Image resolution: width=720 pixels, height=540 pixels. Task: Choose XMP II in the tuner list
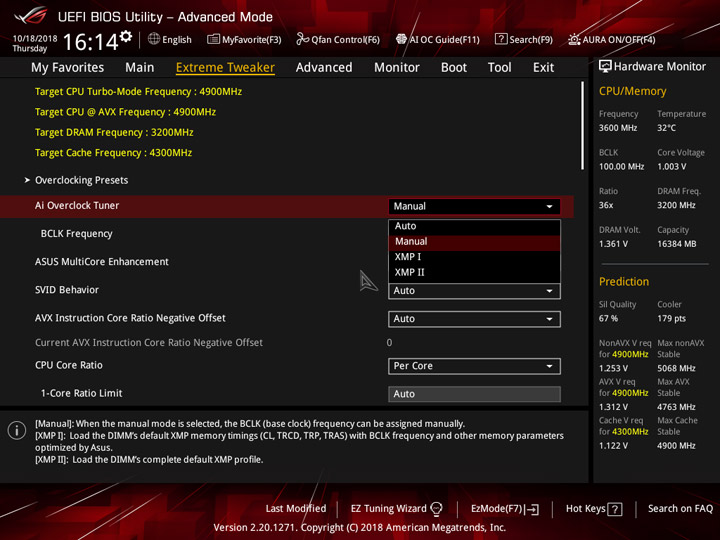click(474, 272)
